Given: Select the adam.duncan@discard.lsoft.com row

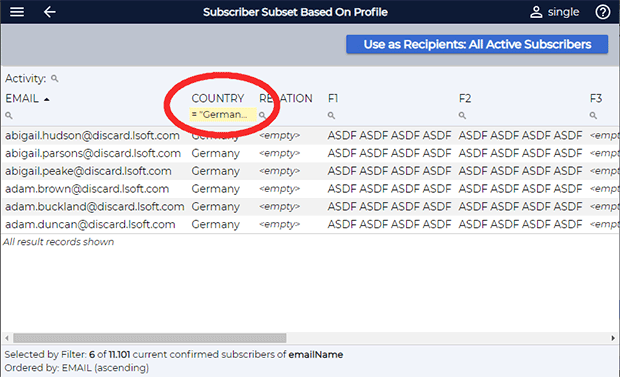Looking at the screenshot, I should [310, 225].
